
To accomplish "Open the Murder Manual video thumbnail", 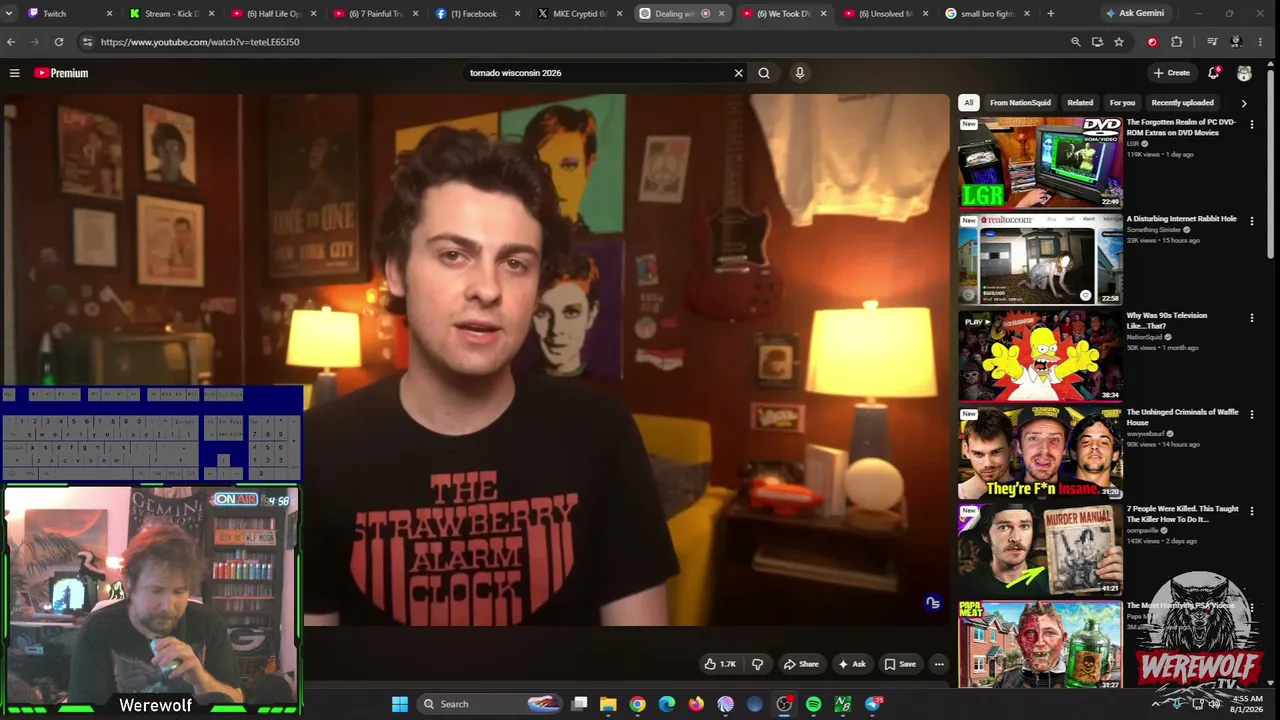I will (1040, 550).
